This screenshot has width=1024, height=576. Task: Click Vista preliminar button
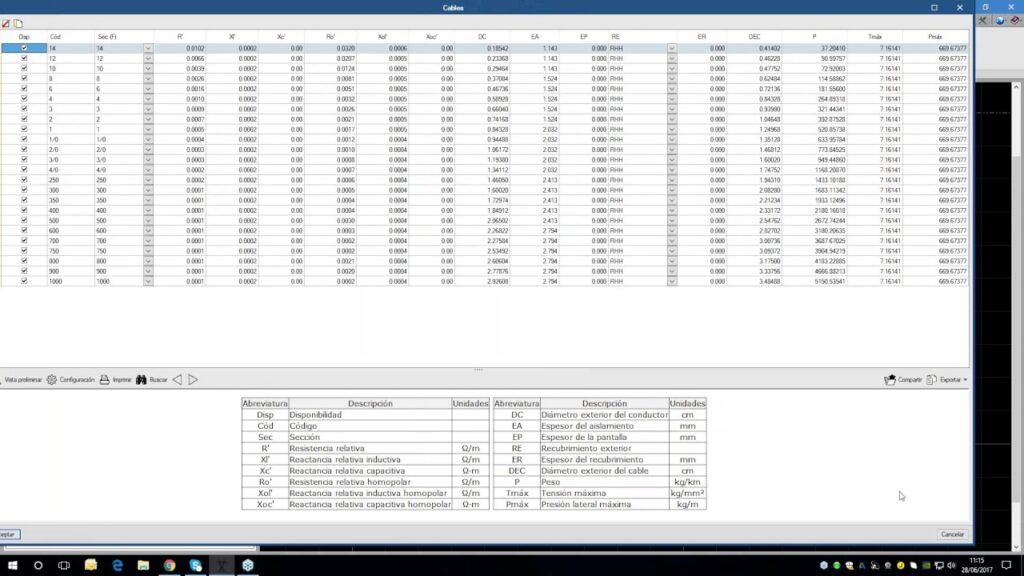pyautogui.click(x=20, y=380)
